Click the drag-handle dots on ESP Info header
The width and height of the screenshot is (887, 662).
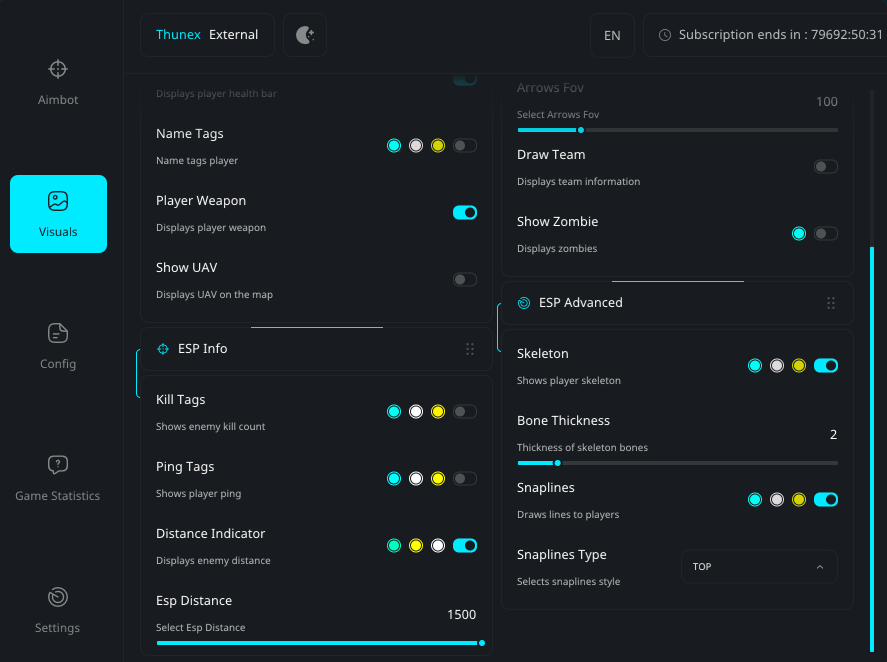[x=470, y=349]
